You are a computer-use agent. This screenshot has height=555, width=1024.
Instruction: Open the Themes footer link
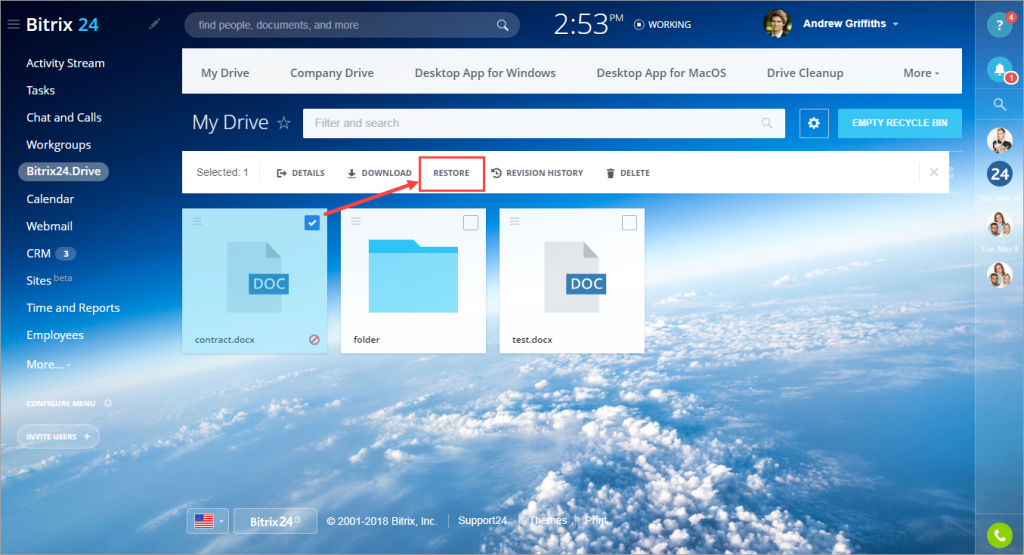(547, 520)
